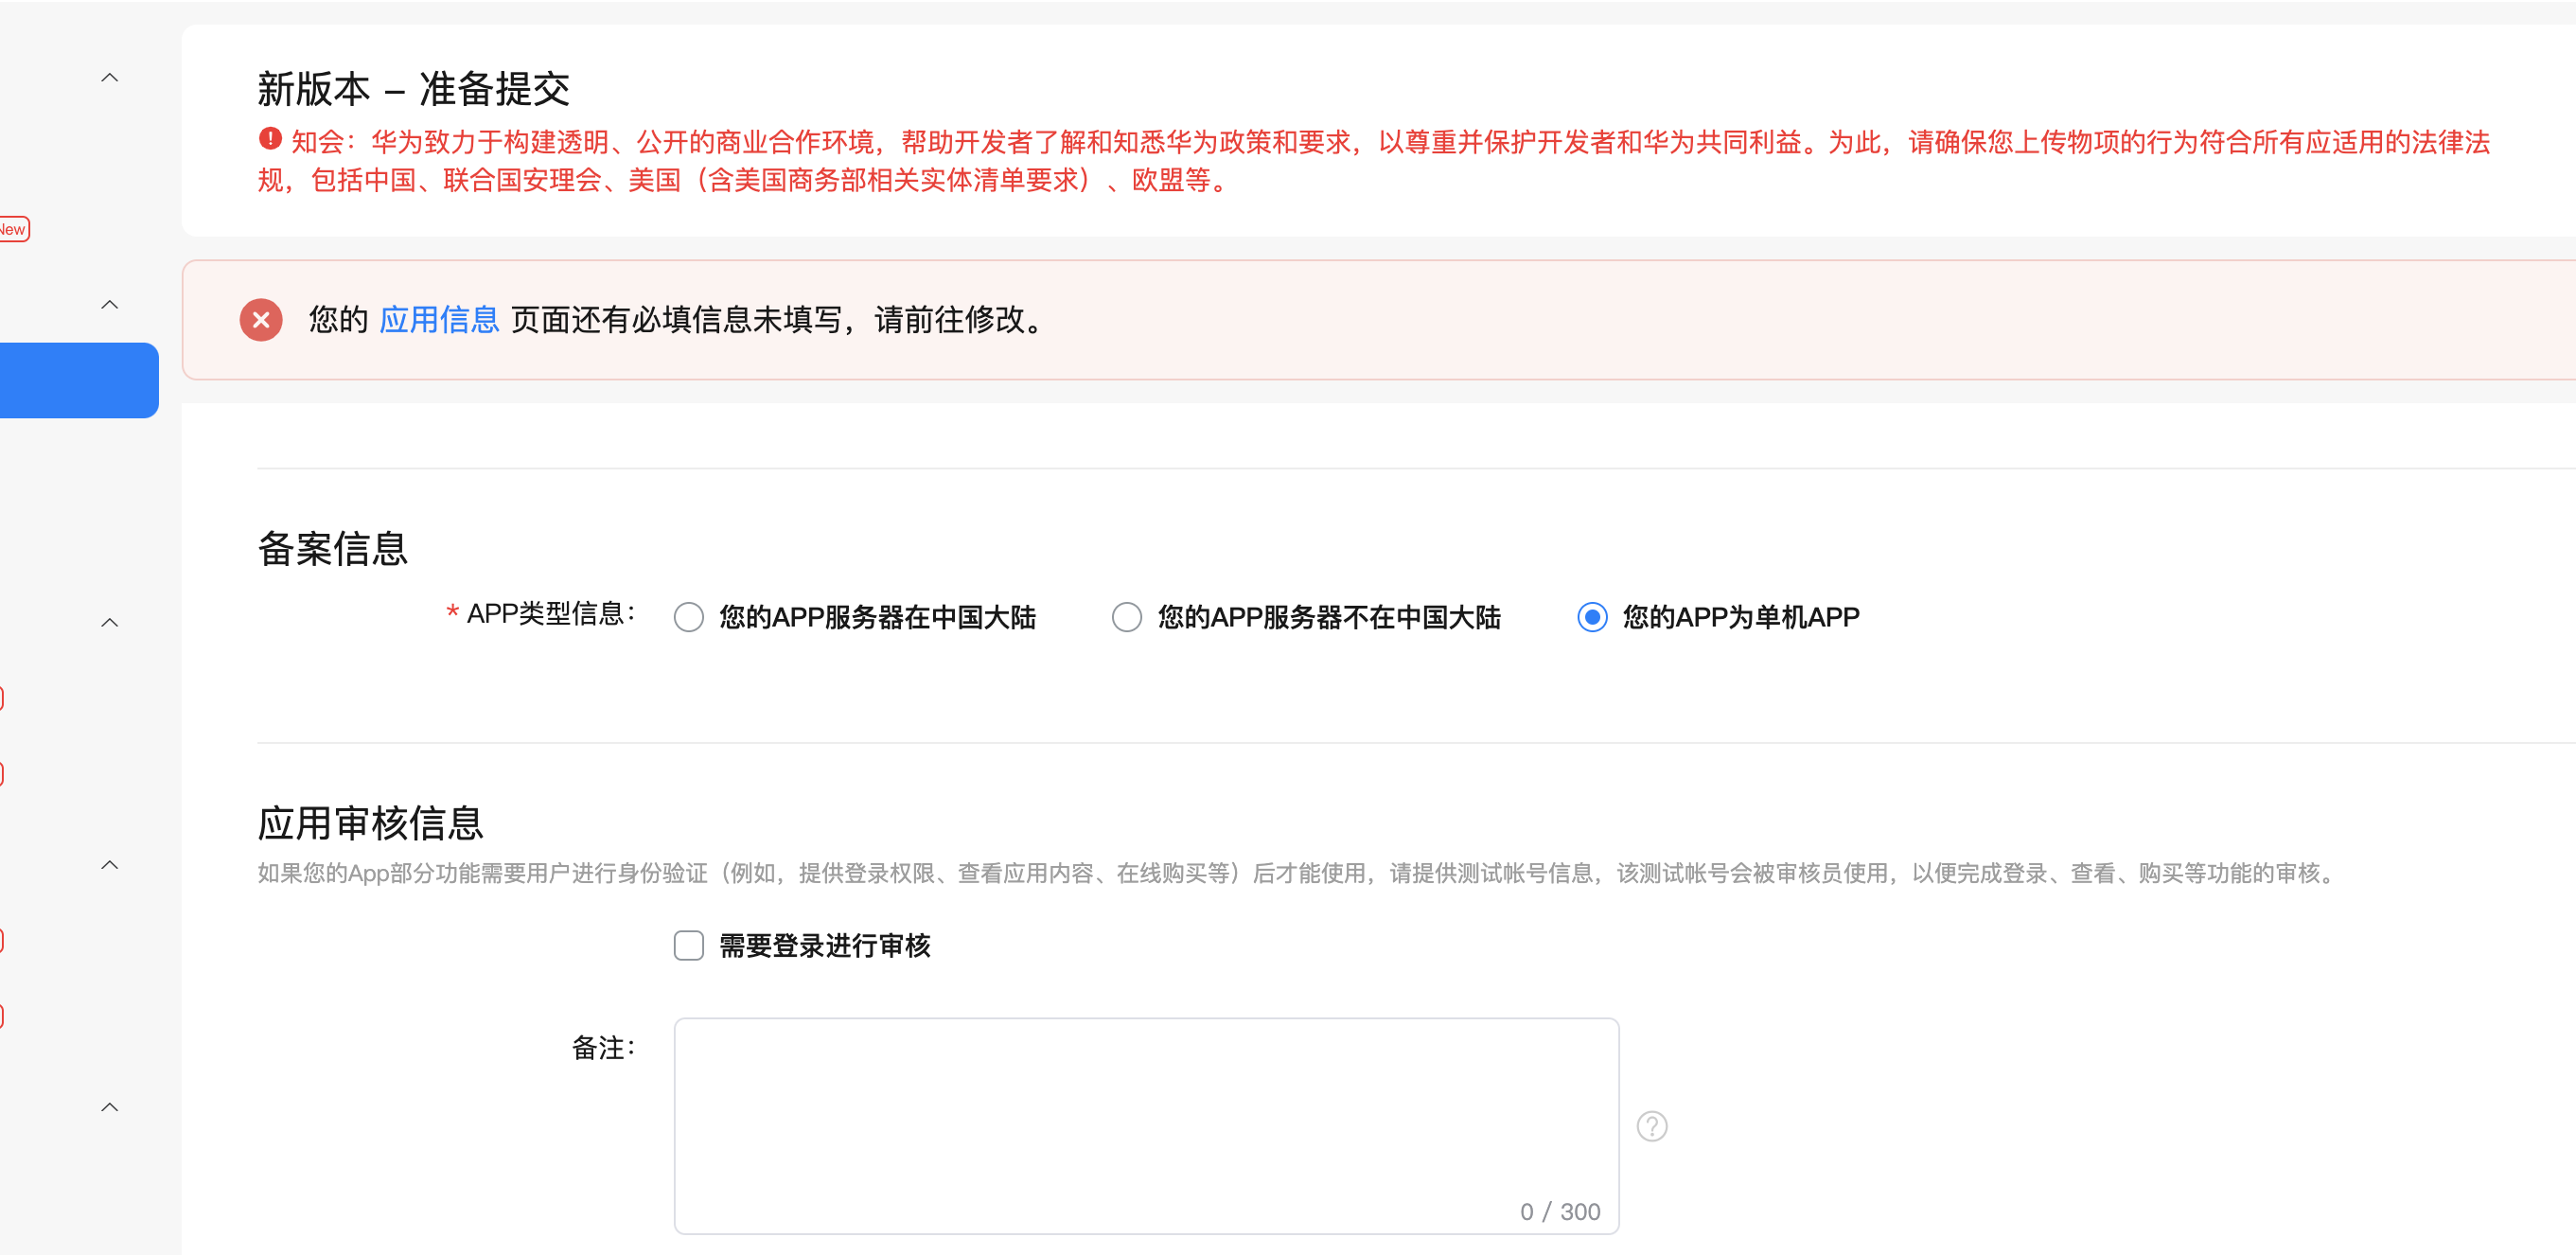This screenshot has height=1255, width=2576.
Task: Enable the 需要登录进行审核 checkbox
Action: (x=688, y=945)
